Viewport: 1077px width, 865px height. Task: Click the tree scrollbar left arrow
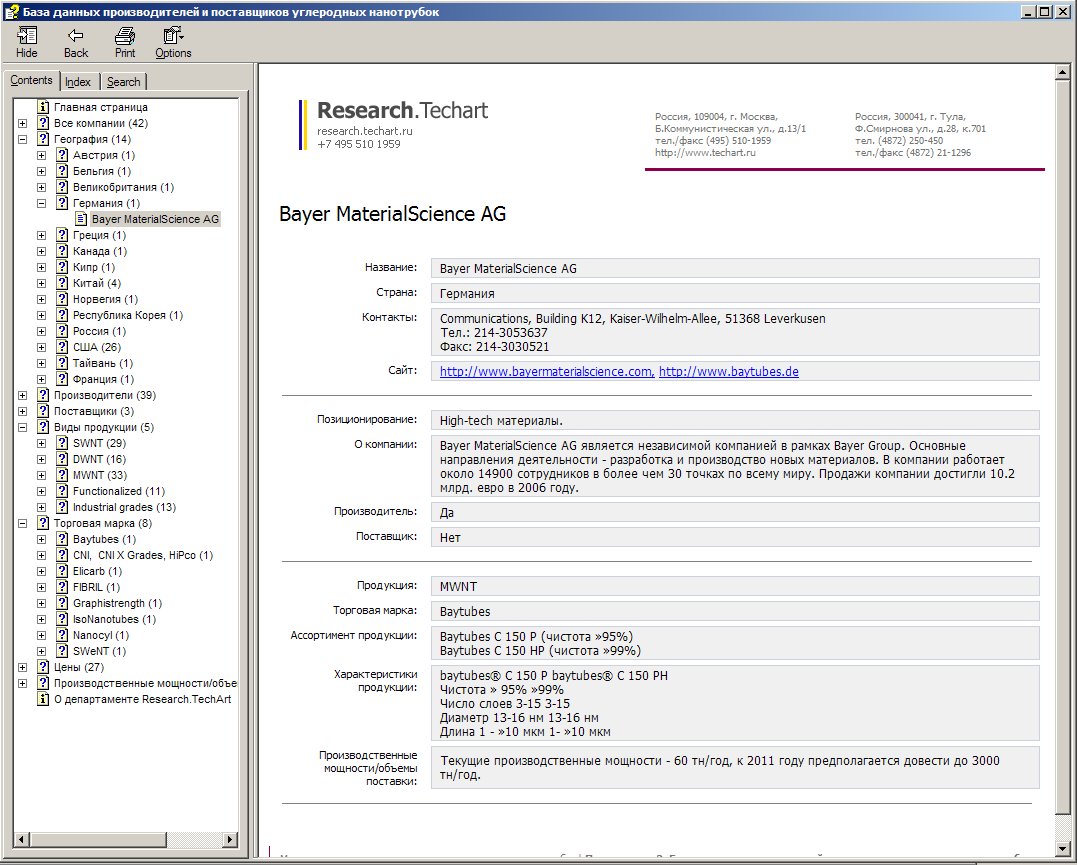point(21,840)
